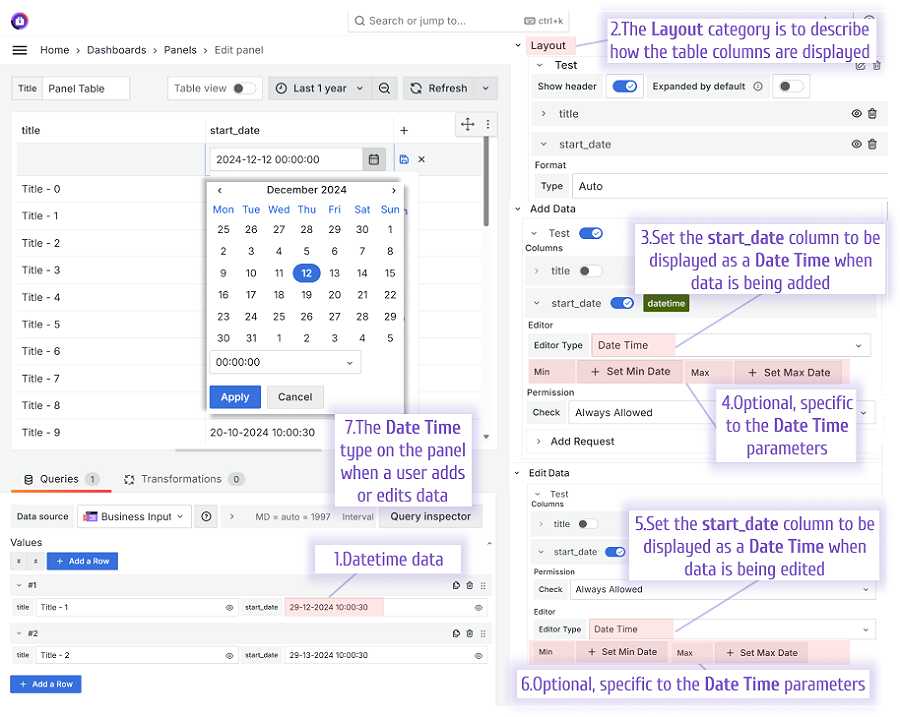Open the calendar picker icon in start_date field
Screen dimensions: 900x717
374,160
